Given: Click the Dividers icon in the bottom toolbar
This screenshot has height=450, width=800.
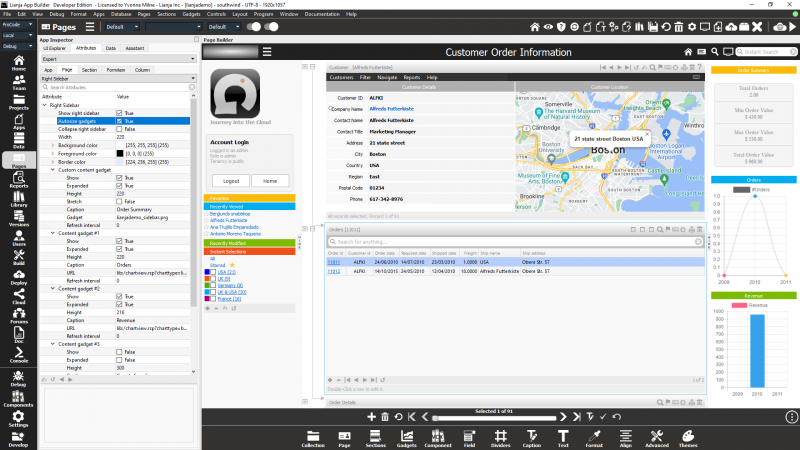Looking at the screenshot, I should coord(500,437).
